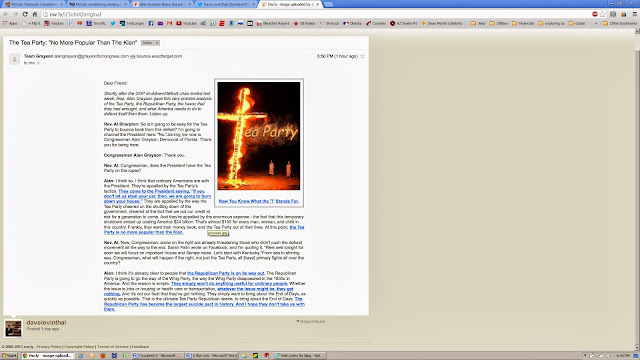Open a new browser tab
This screenshot has height=360, width=640.
328,4
